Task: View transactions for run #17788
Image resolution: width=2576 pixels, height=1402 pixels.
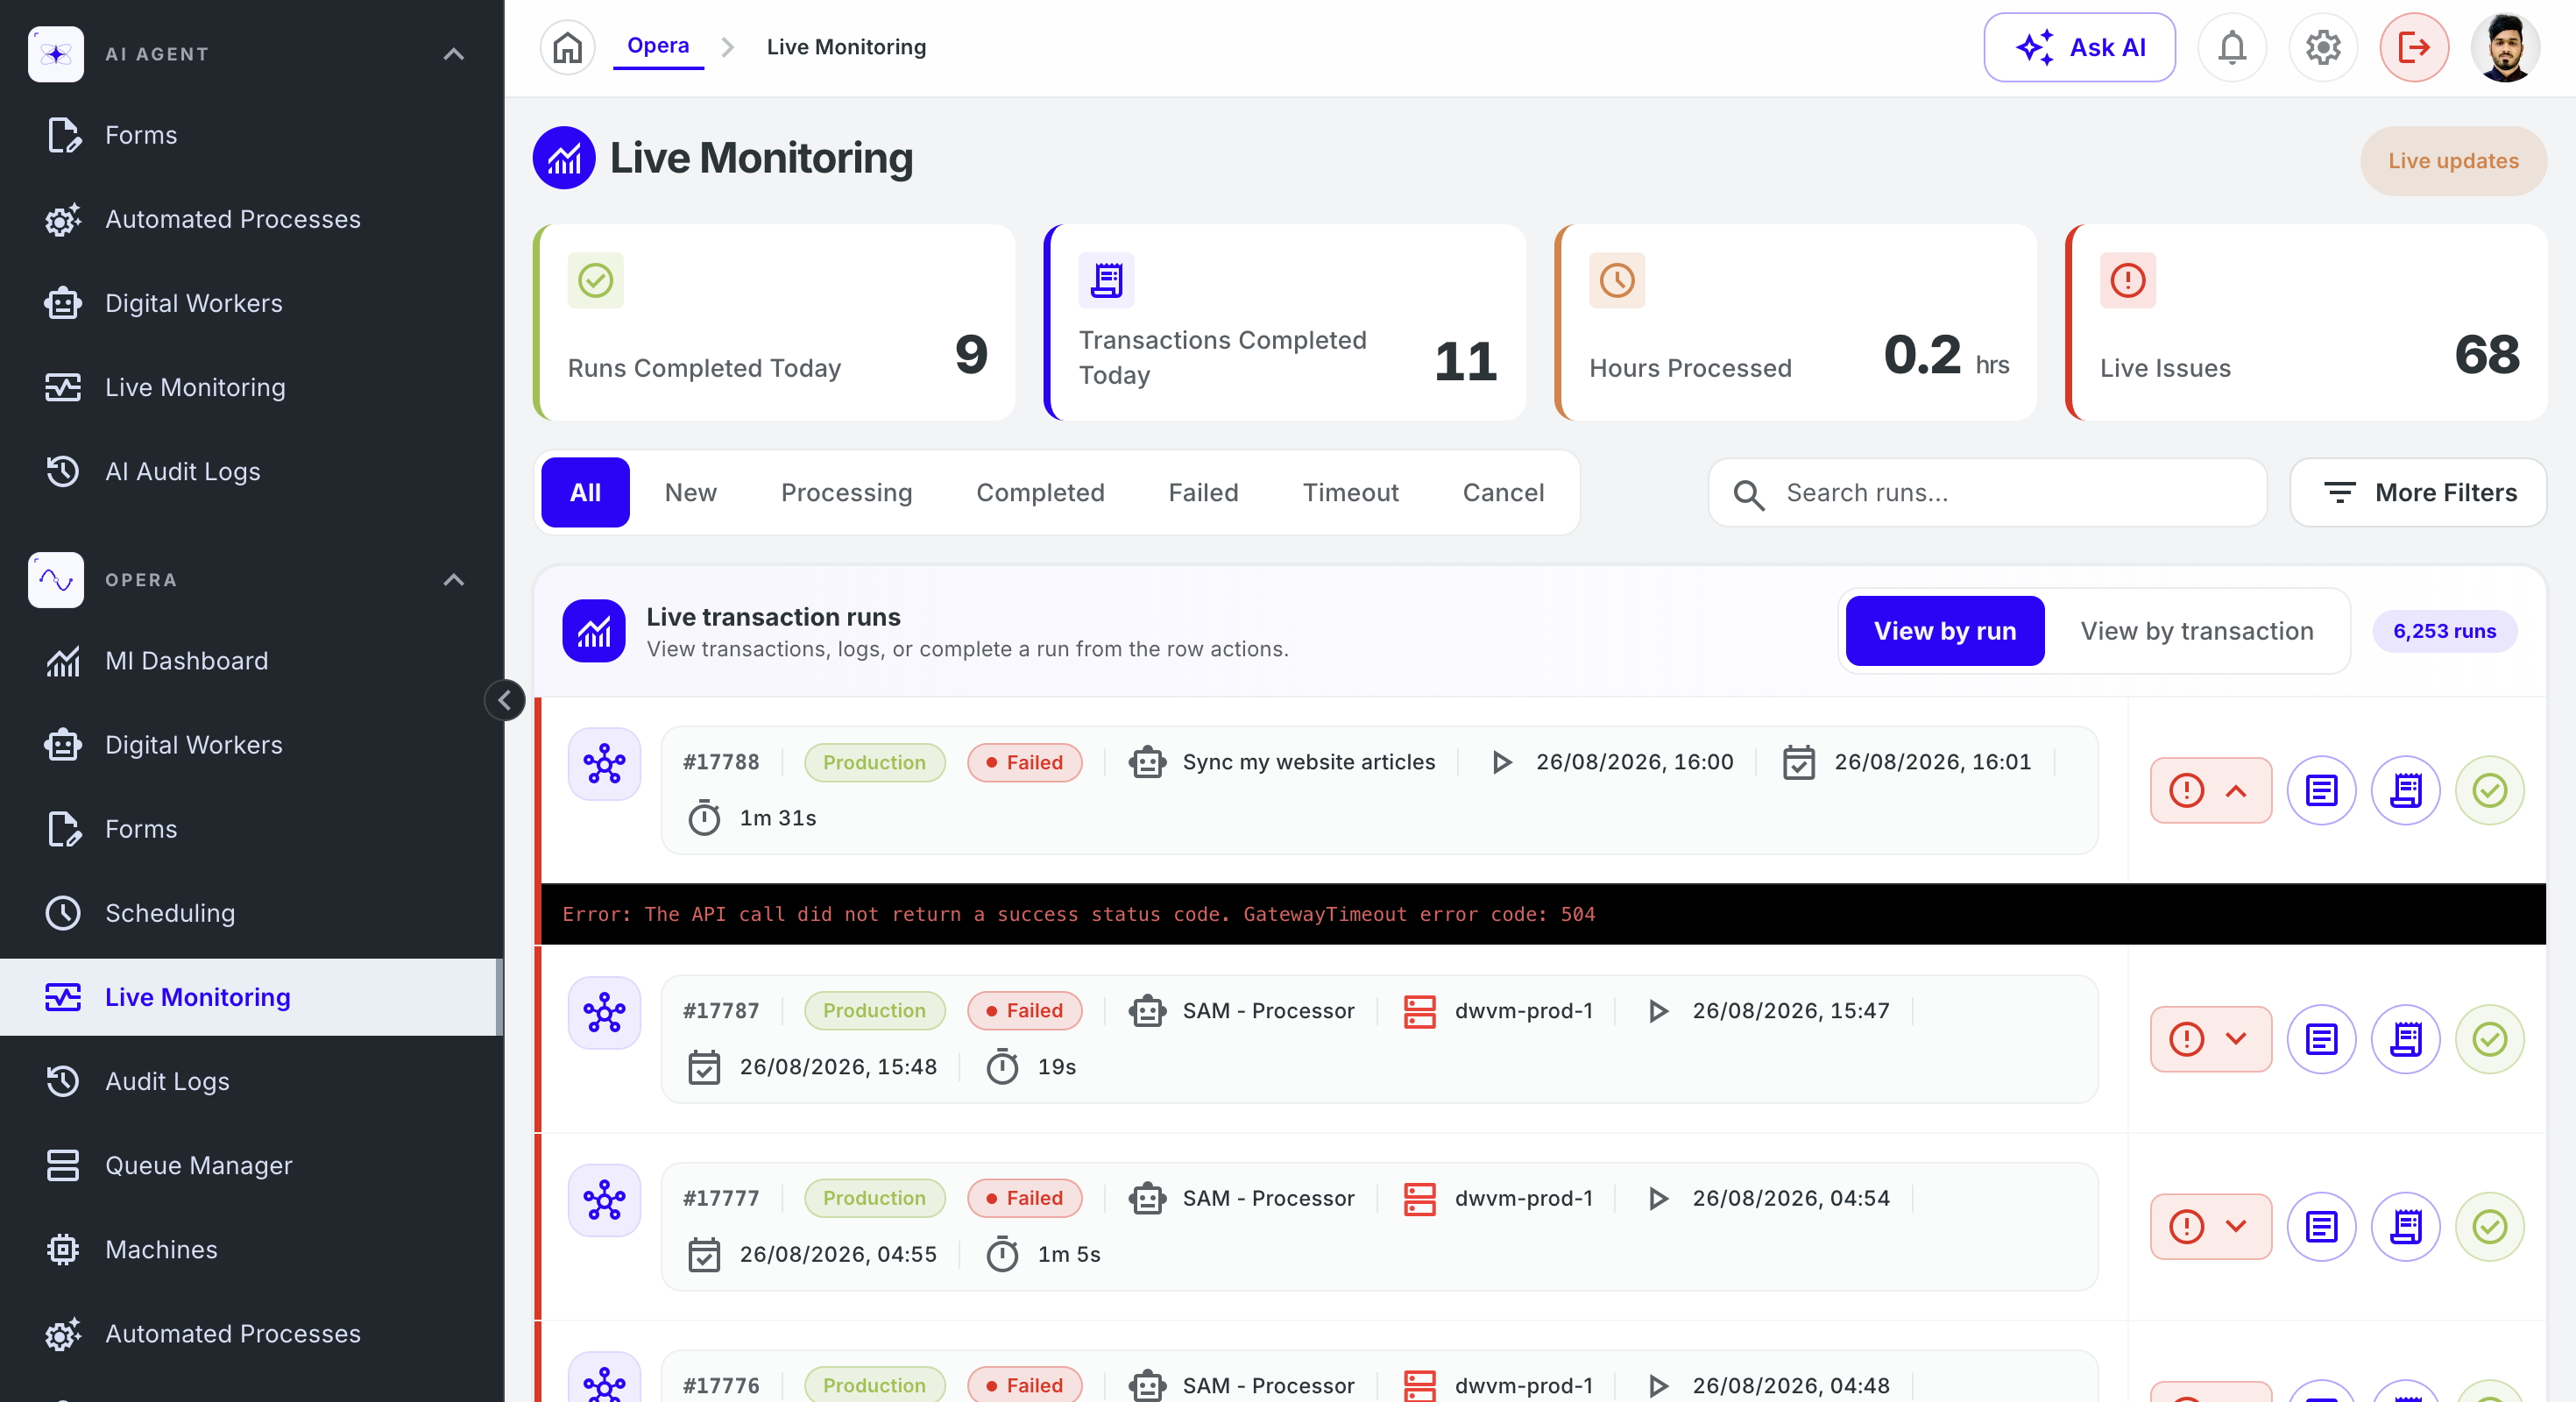Action: 2406,790
